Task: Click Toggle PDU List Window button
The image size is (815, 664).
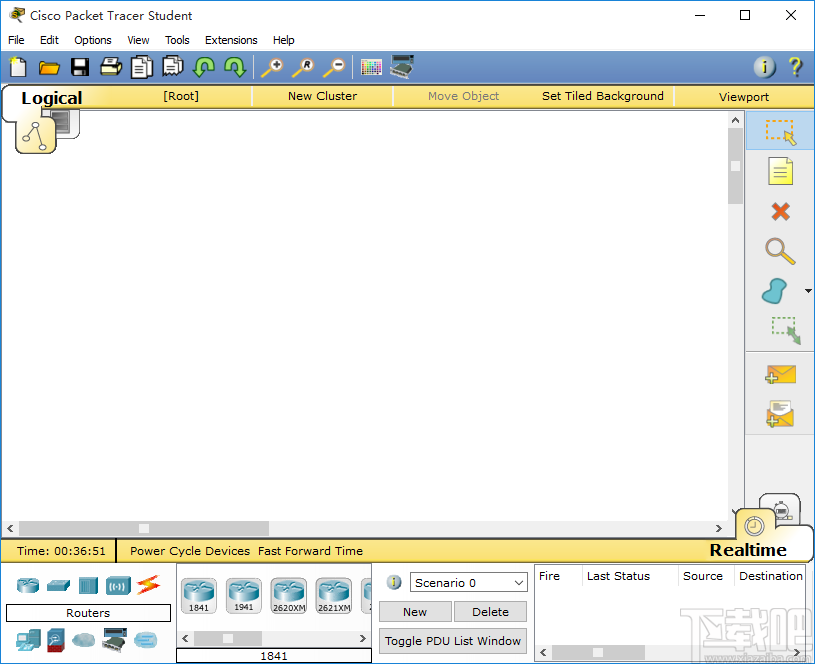Action: [x=453, y=641]
